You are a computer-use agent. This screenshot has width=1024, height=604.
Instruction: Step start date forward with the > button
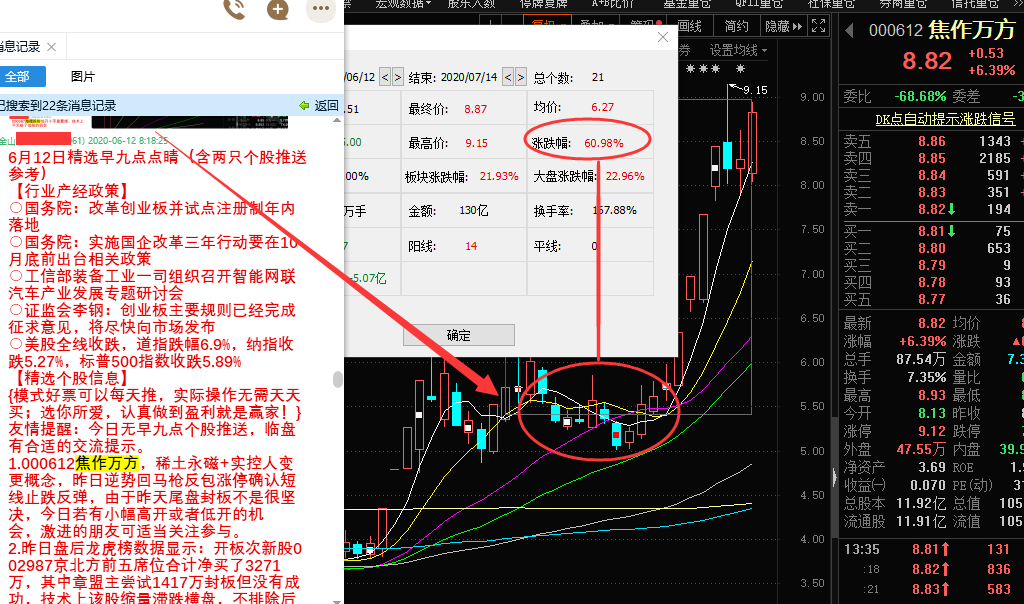398,77
